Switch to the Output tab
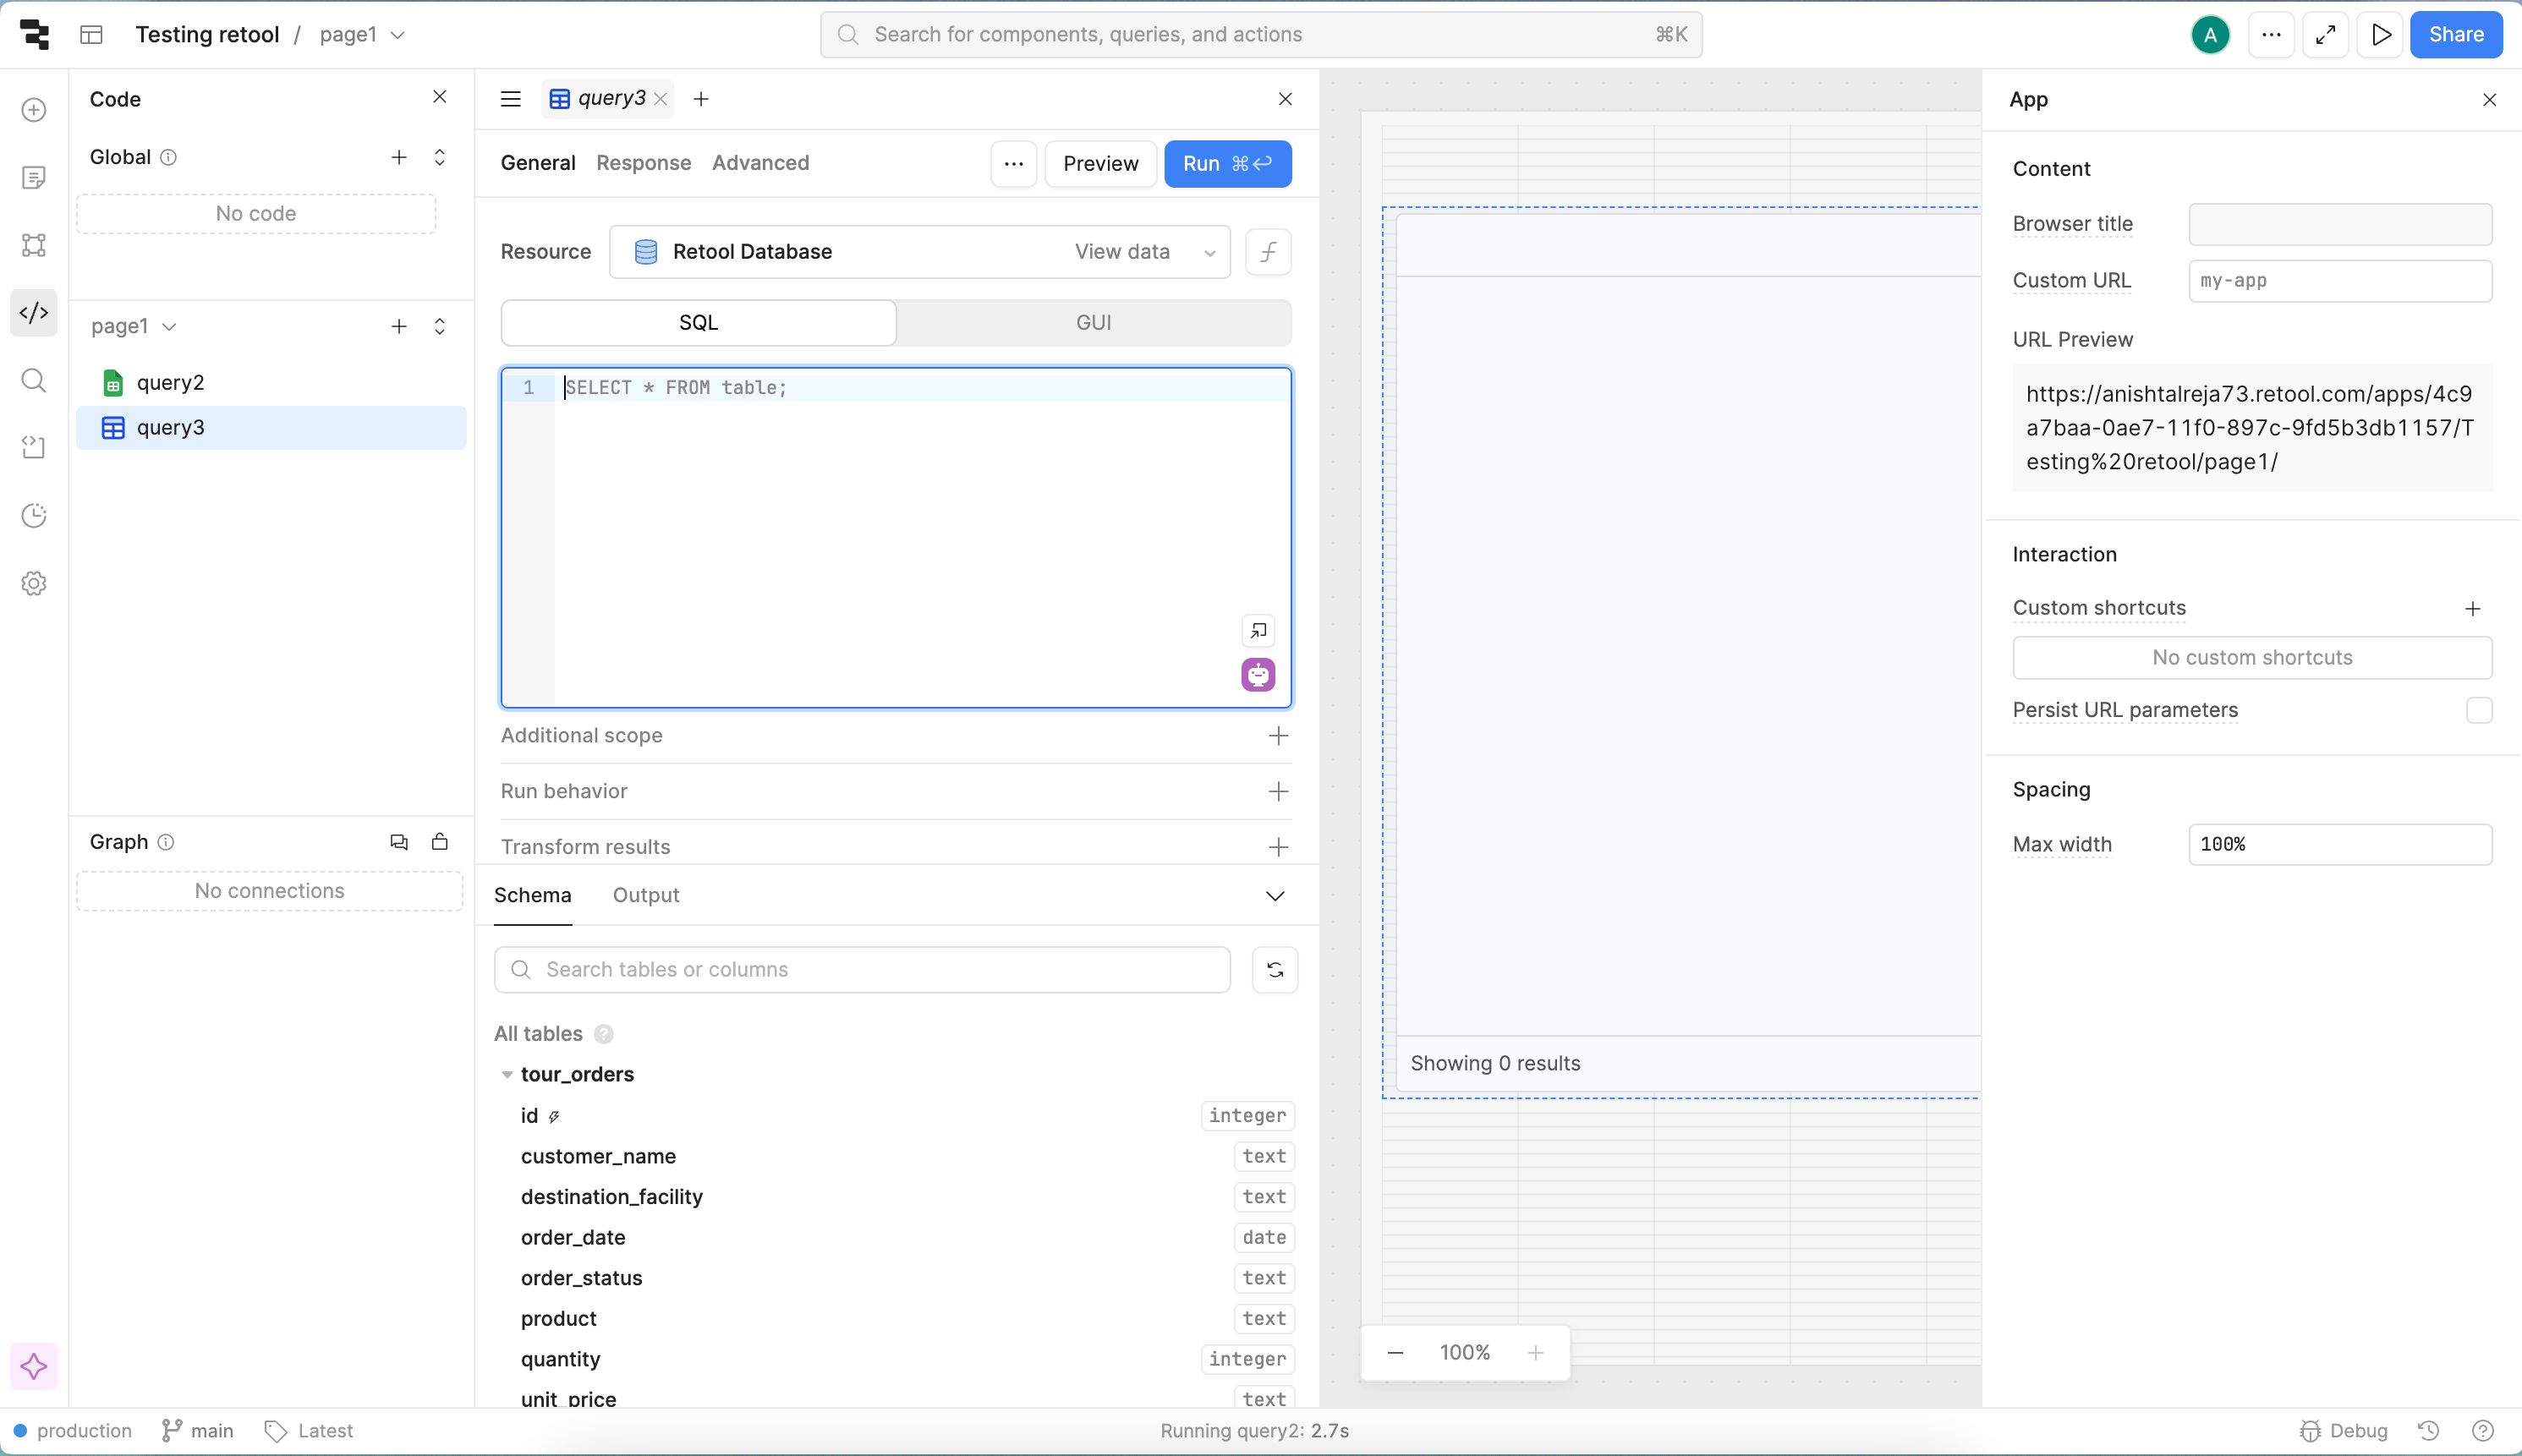The image size is (2522, 1456). 646,896
